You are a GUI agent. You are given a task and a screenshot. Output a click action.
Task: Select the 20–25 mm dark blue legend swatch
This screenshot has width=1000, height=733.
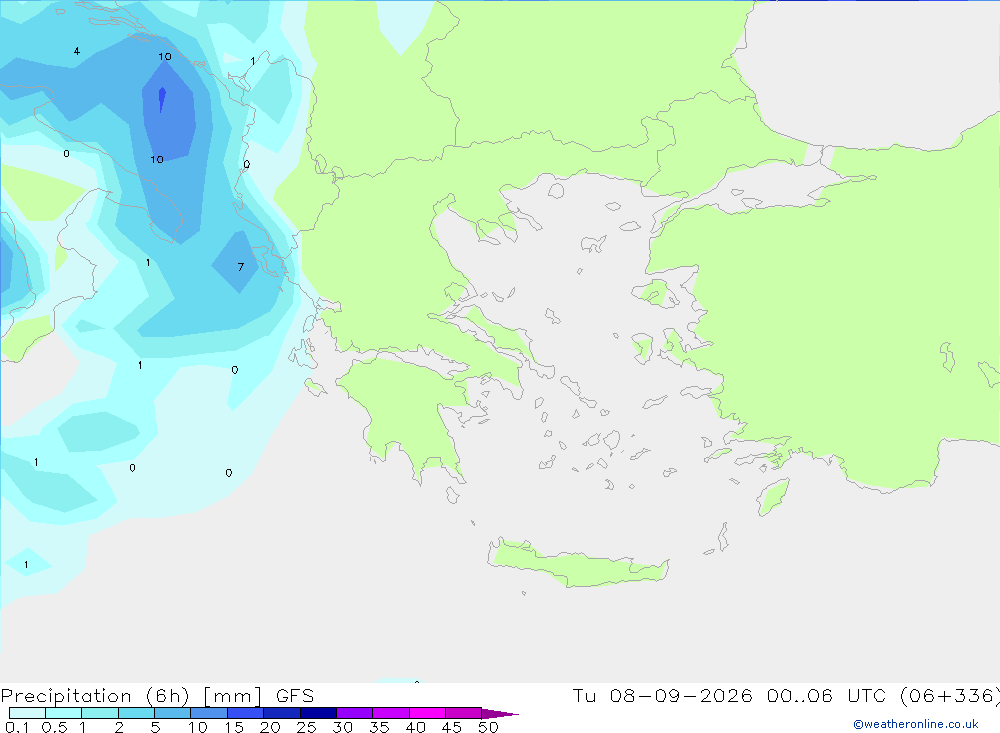[x=281, y=713]
